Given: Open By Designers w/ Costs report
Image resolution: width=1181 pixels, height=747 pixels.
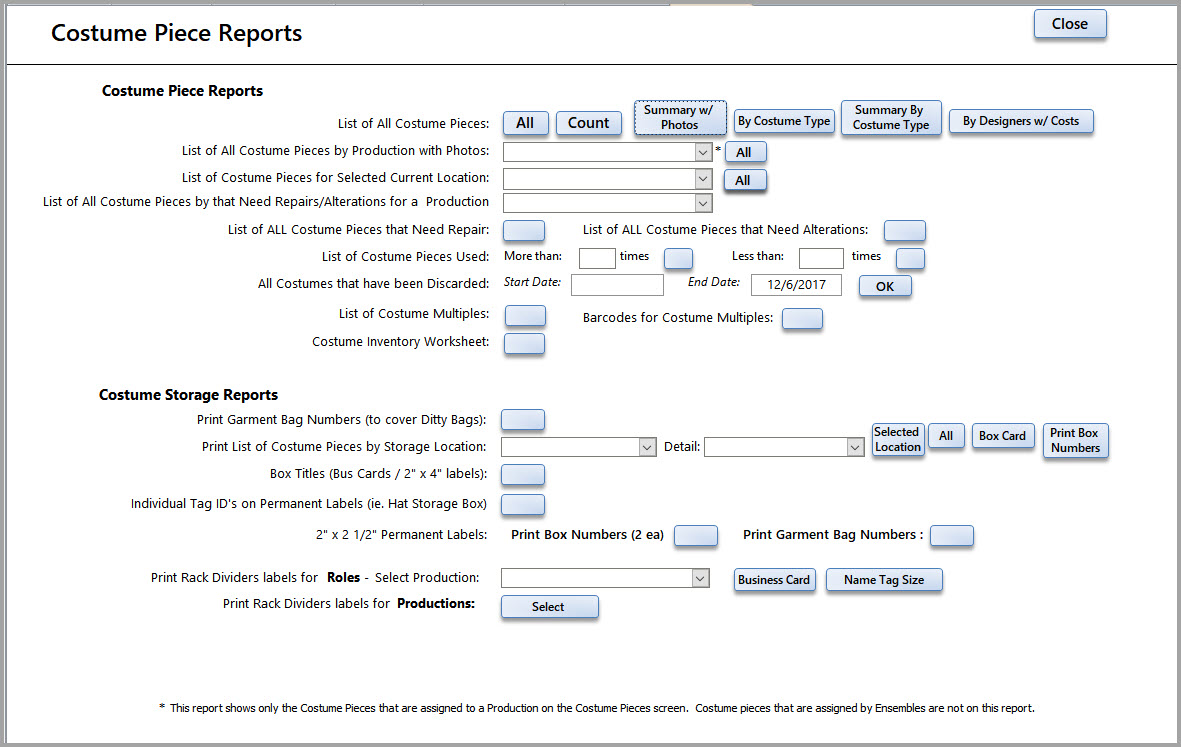Looking at the screenshot, I should [1021, 121].
